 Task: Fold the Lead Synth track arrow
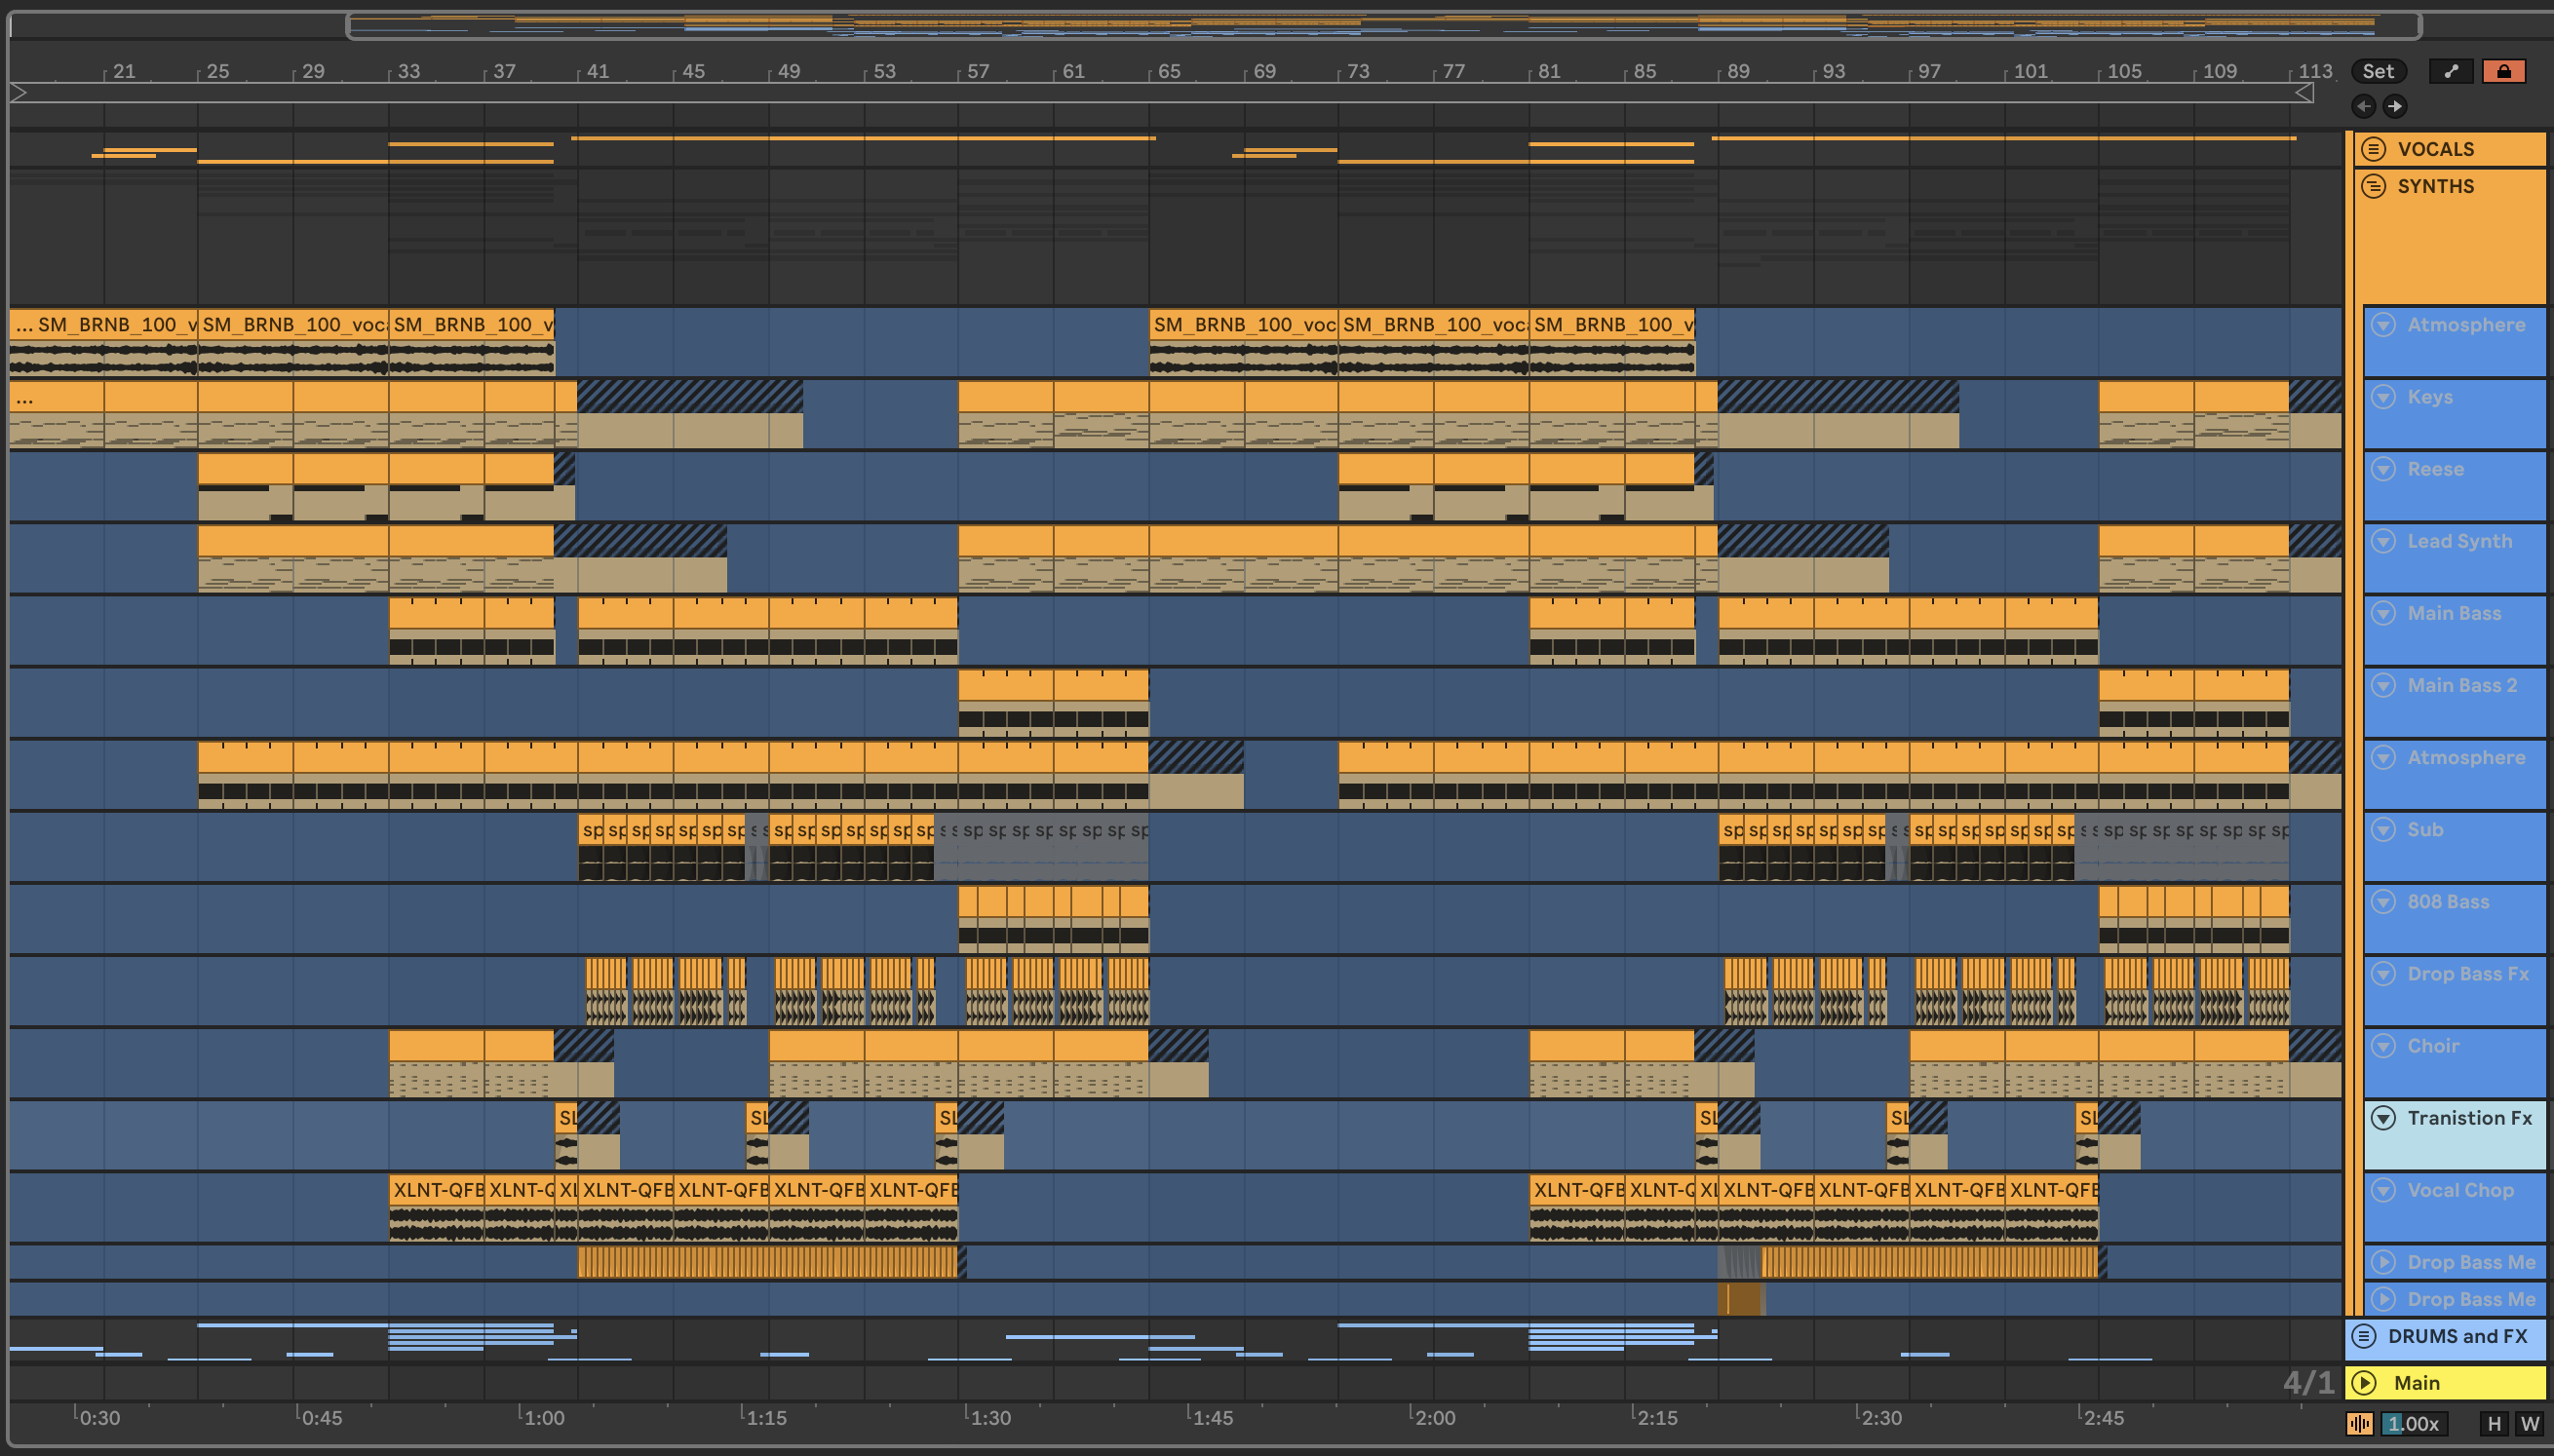(x=2383, y=541)
